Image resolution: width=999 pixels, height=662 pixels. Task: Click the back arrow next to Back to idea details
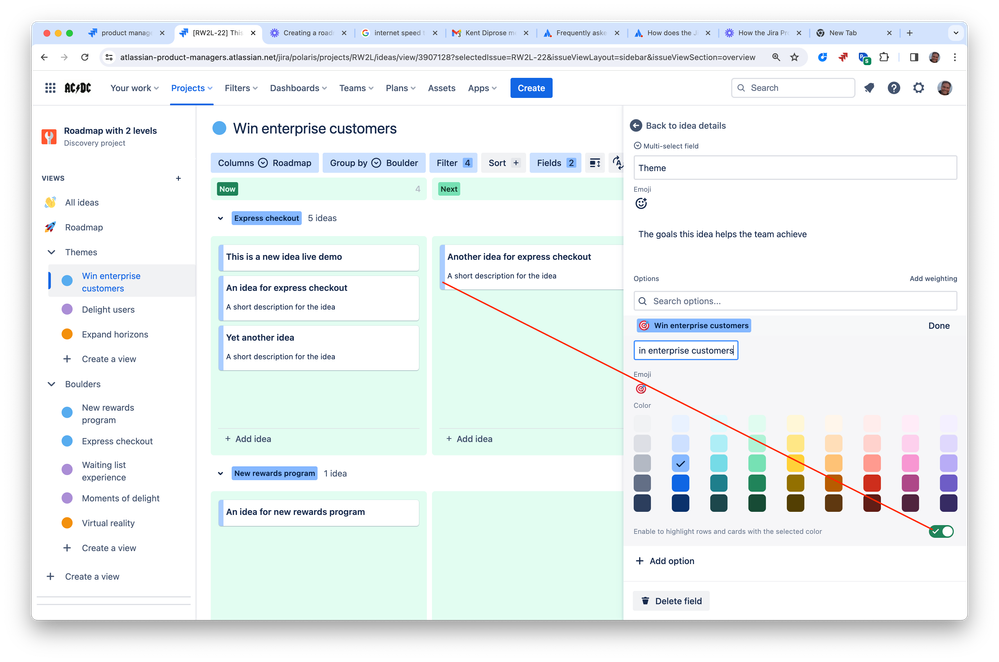pos(636,126)
